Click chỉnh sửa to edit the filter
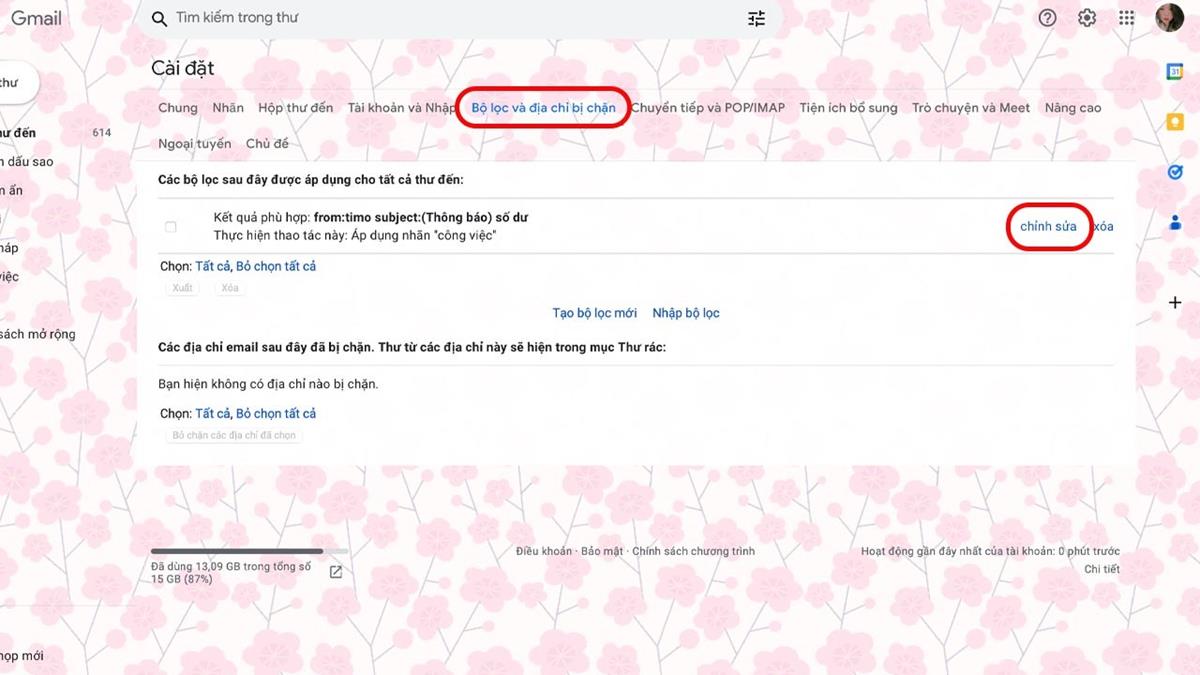Image resolution: width=1200 pixels, height=675 pixels. 1048,227
